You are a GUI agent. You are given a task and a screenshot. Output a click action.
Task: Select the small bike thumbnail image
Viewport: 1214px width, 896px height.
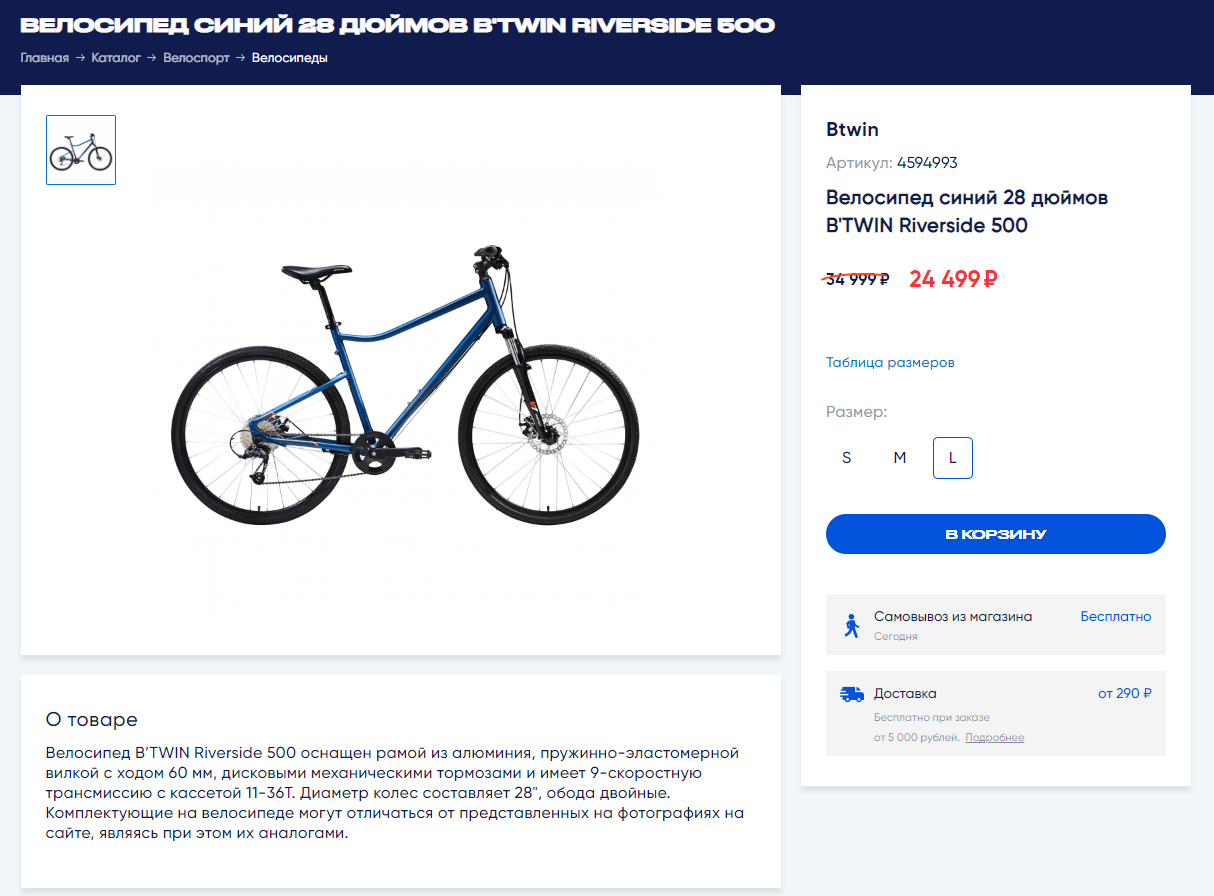(81, 150)
